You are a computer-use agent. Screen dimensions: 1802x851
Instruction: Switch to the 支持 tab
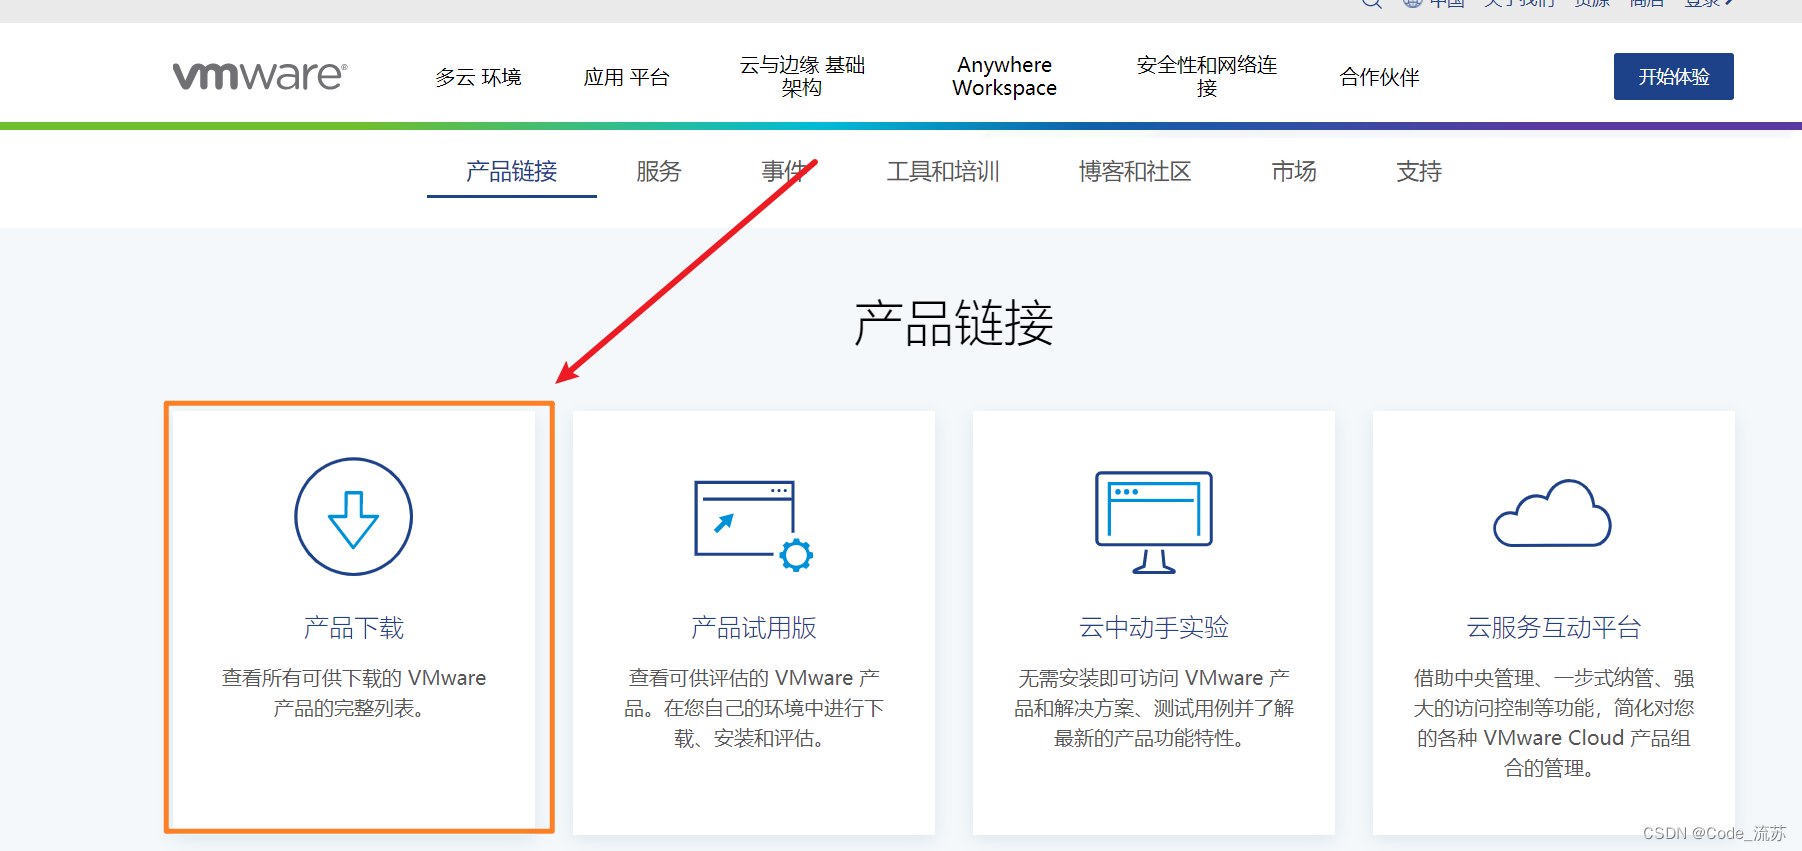click(1419, 171)
